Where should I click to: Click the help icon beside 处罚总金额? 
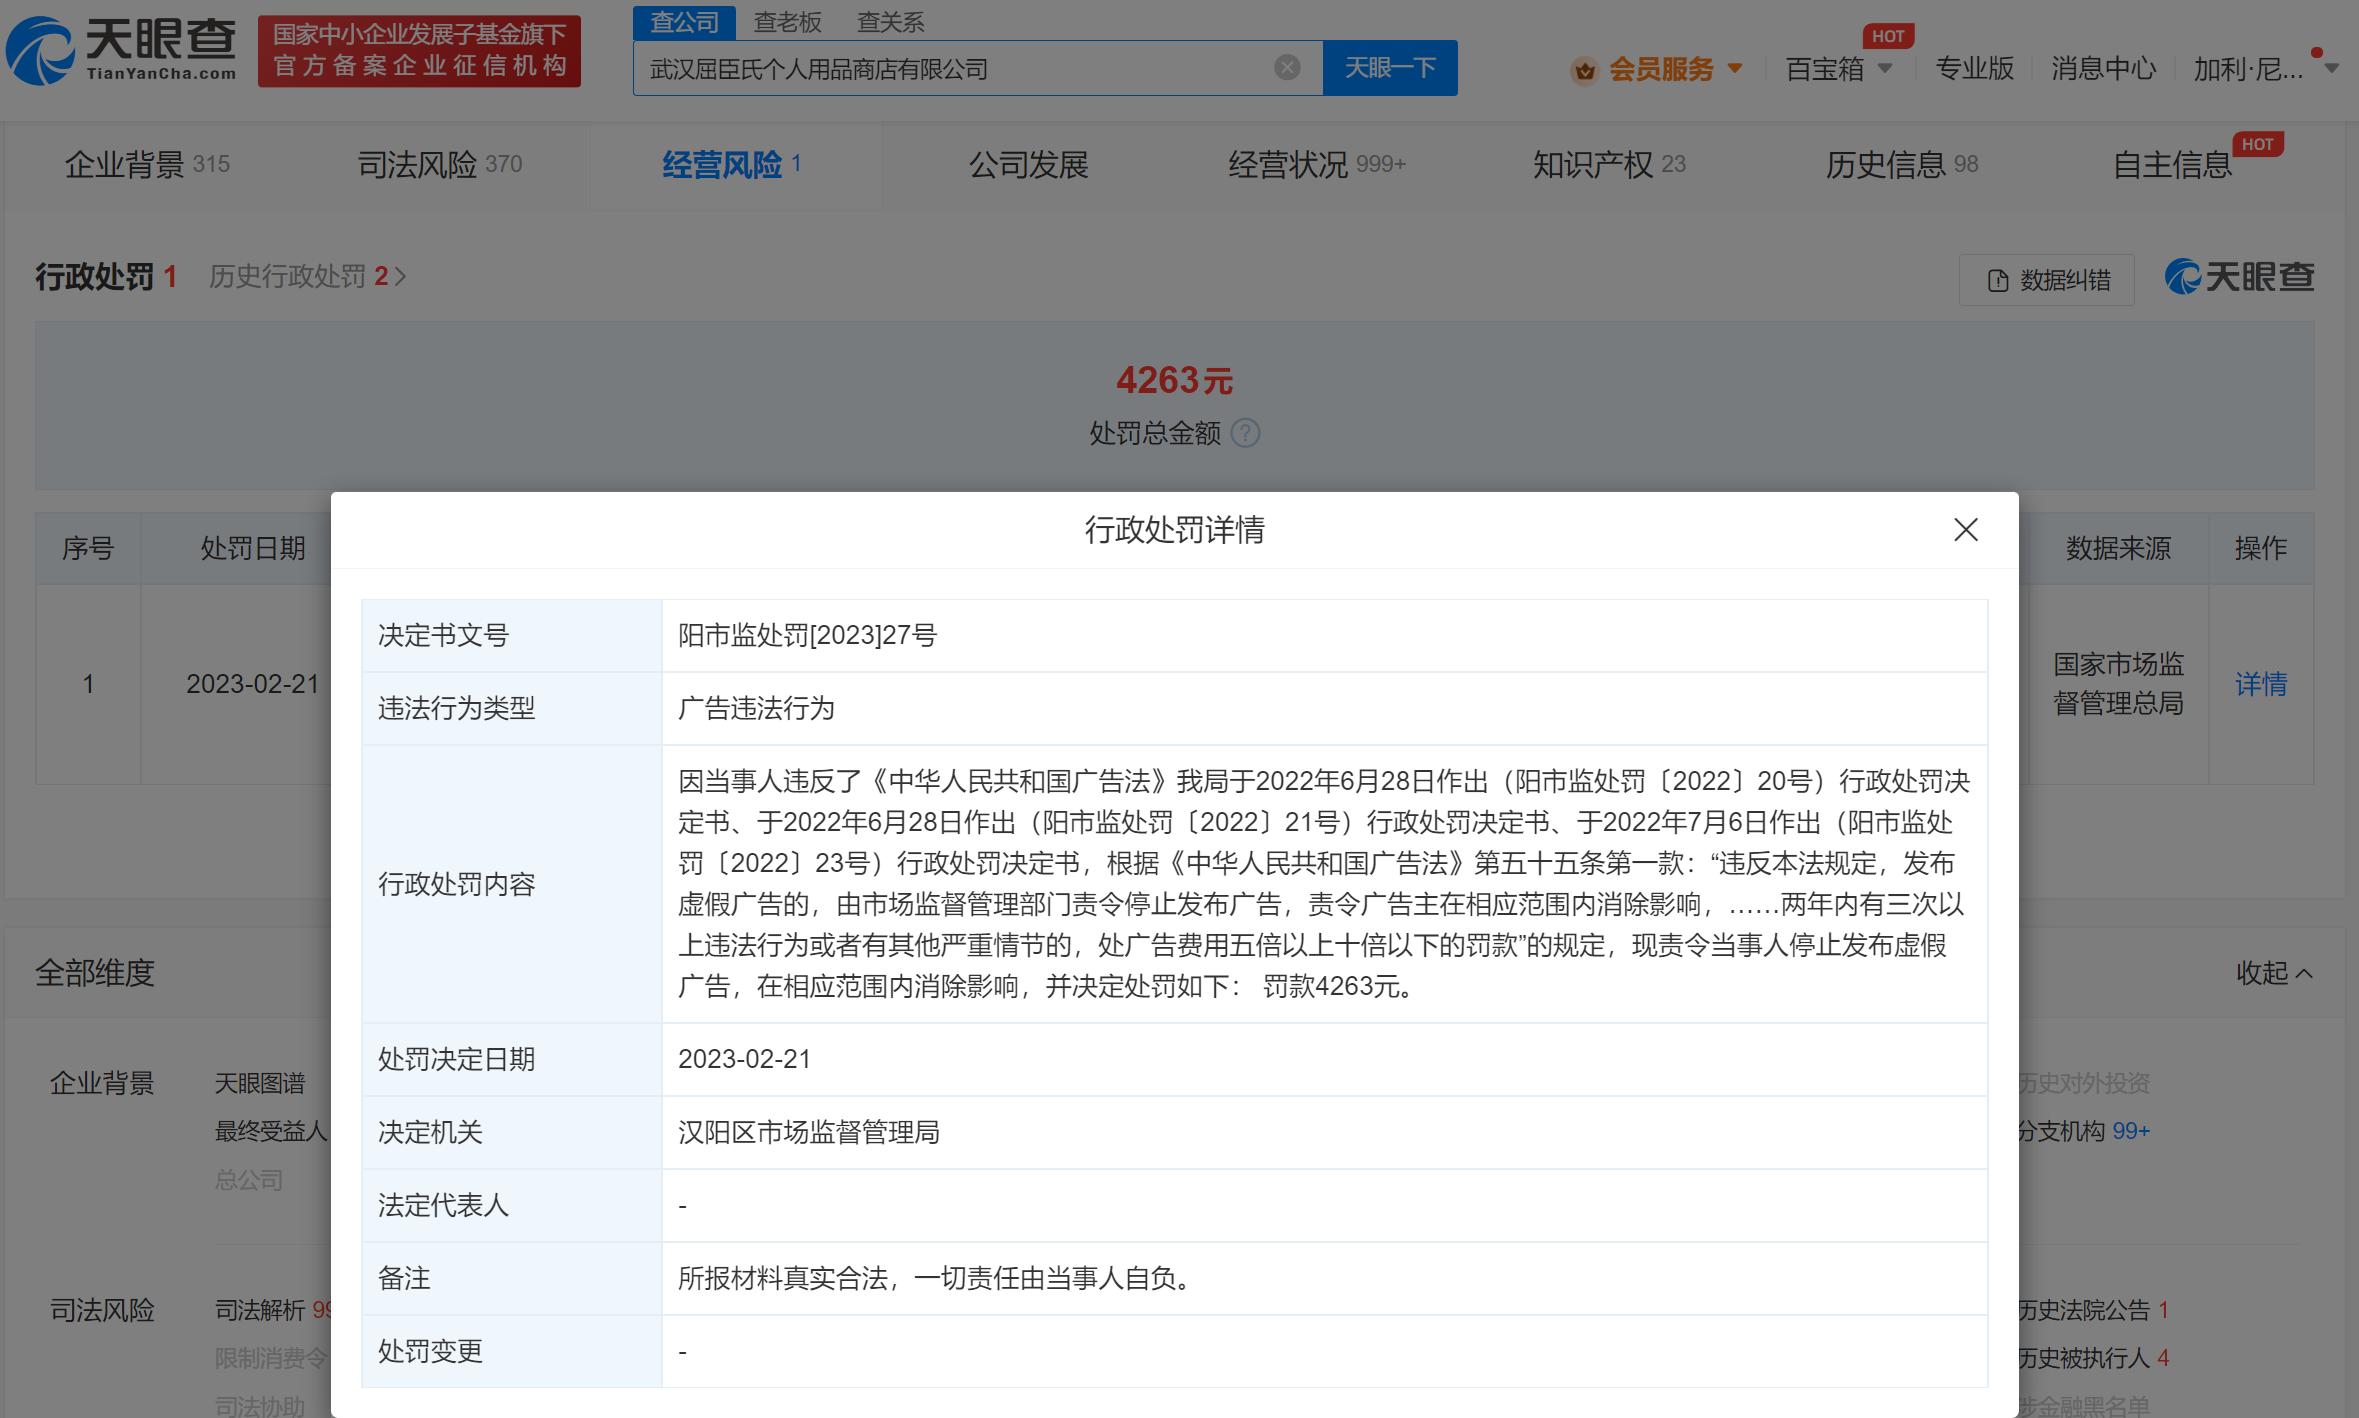(x=1245, y=433)
